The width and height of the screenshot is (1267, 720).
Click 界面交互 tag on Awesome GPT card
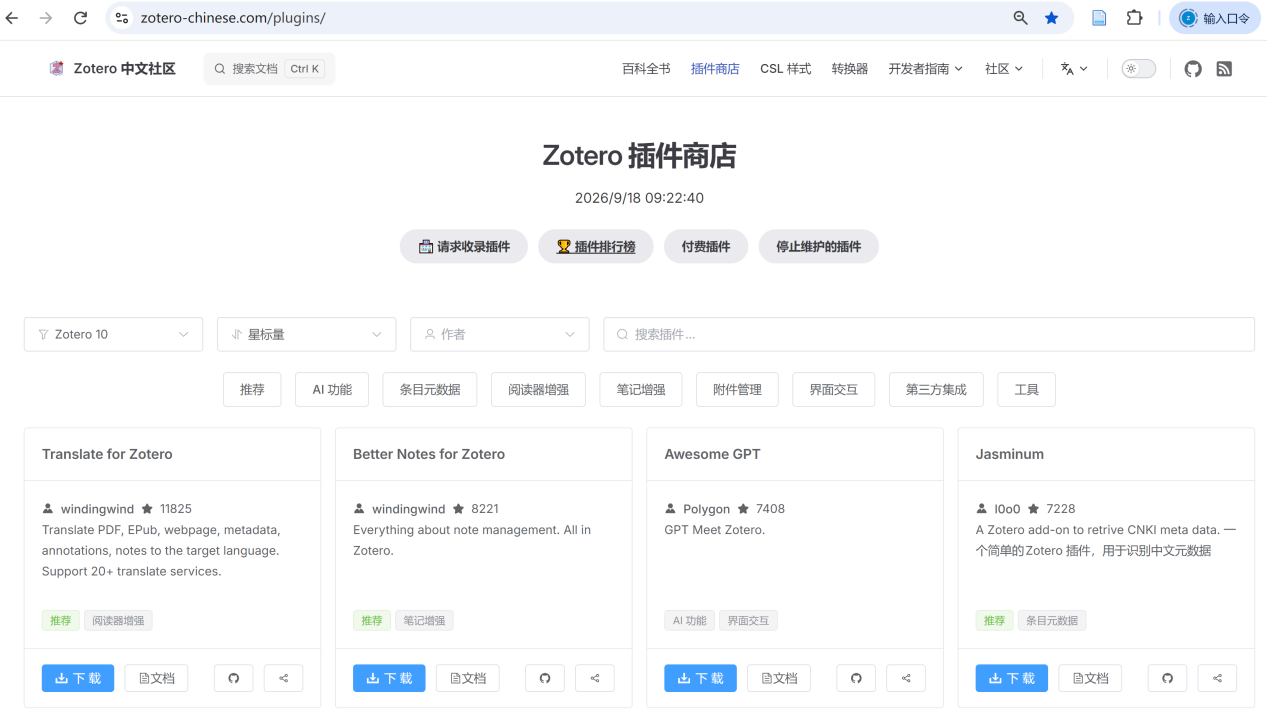click(x=748, y=621)
